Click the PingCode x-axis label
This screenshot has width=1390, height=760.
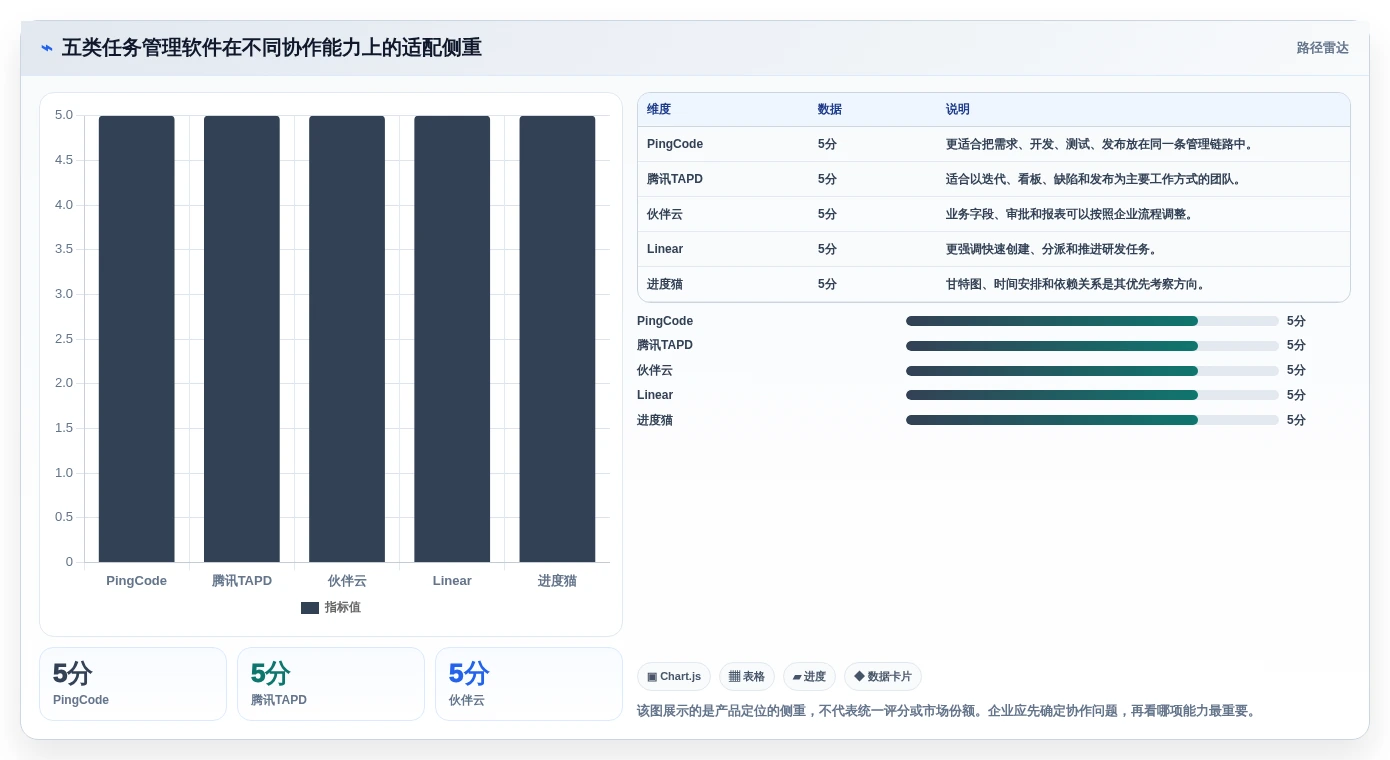136,581
